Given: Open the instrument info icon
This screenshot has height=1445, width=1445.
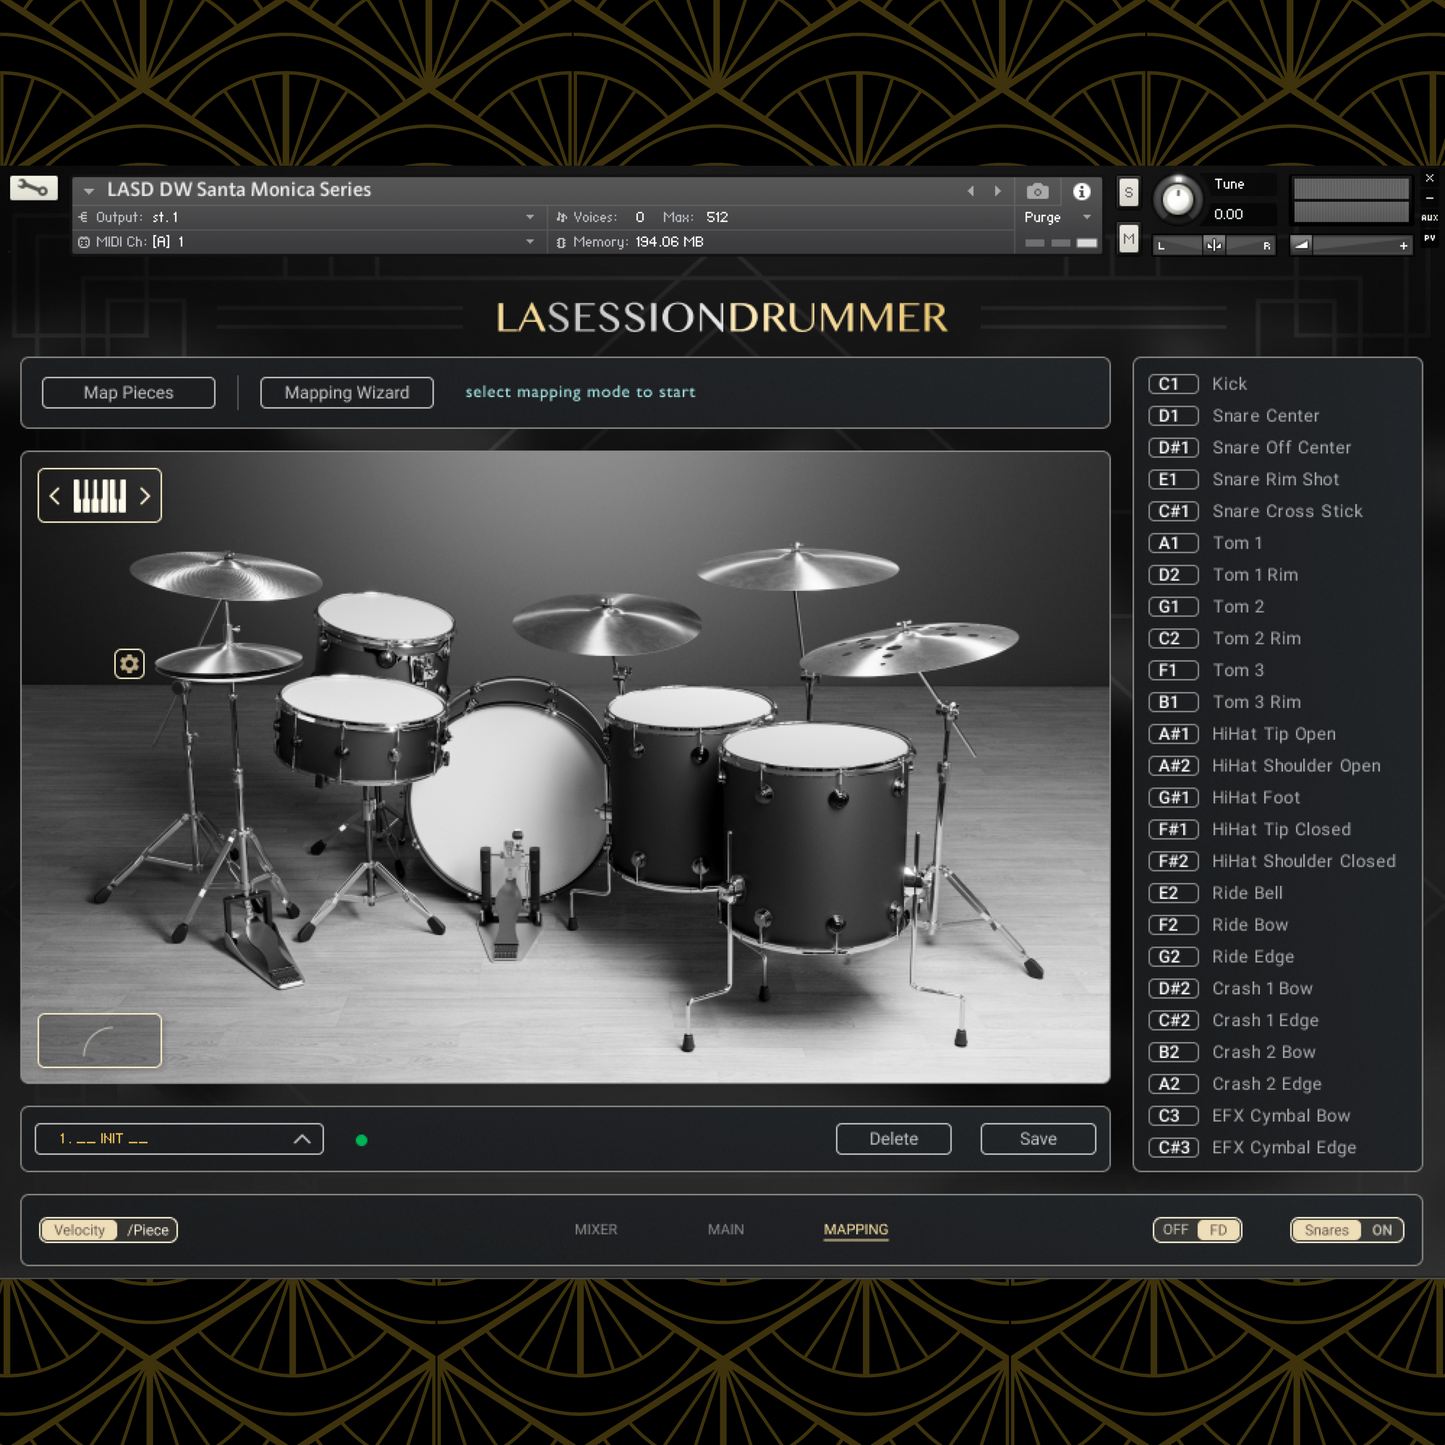Looking at the screenshot, I should [1082, 191].
